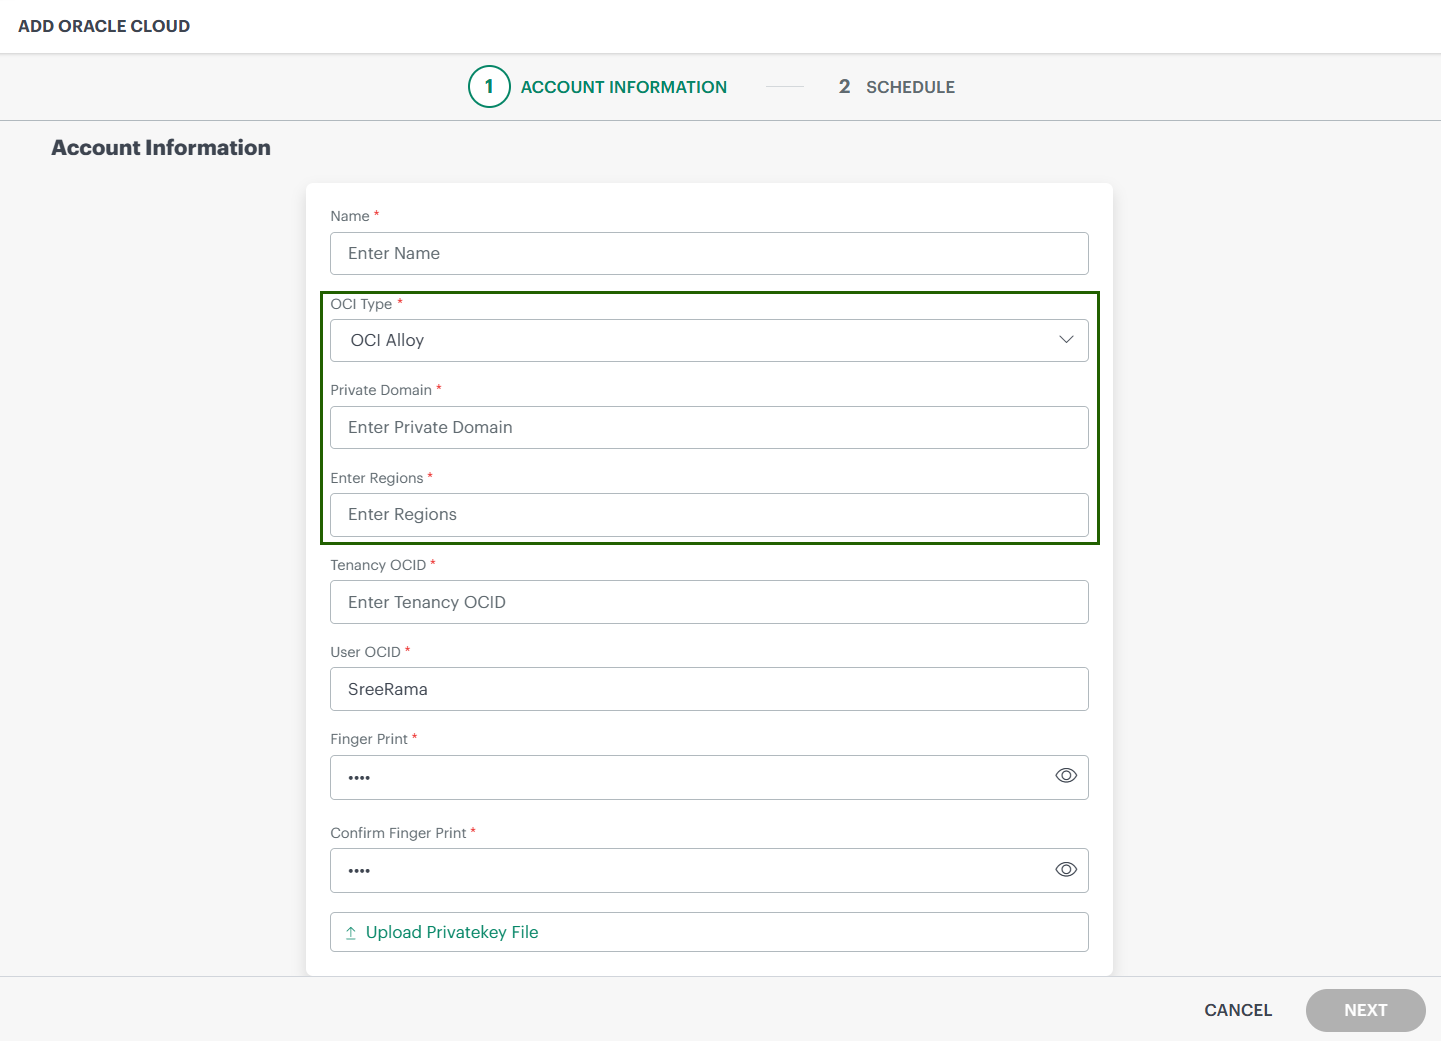Image resolution: width=1441 pixels, height=1041 pixels.
Task: Click into the Private Domain field
Action: coord(709,428)
